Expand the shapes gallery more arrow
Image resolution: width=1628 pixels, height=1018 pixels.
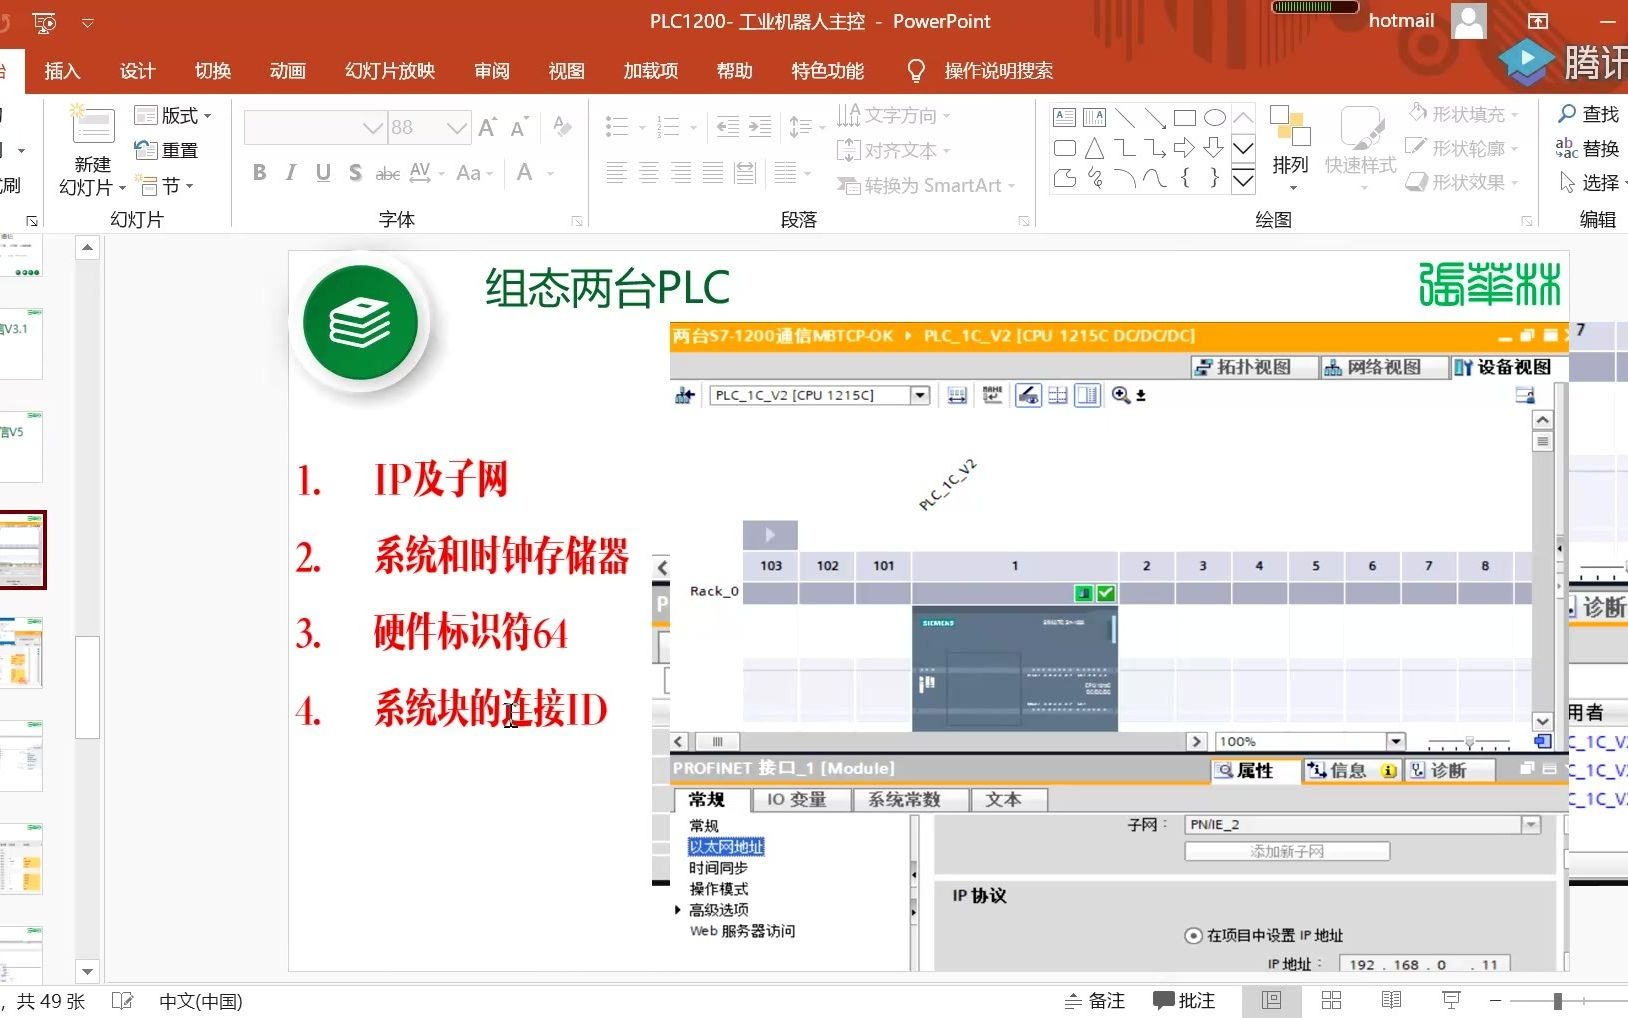[x=1243, y=181]
